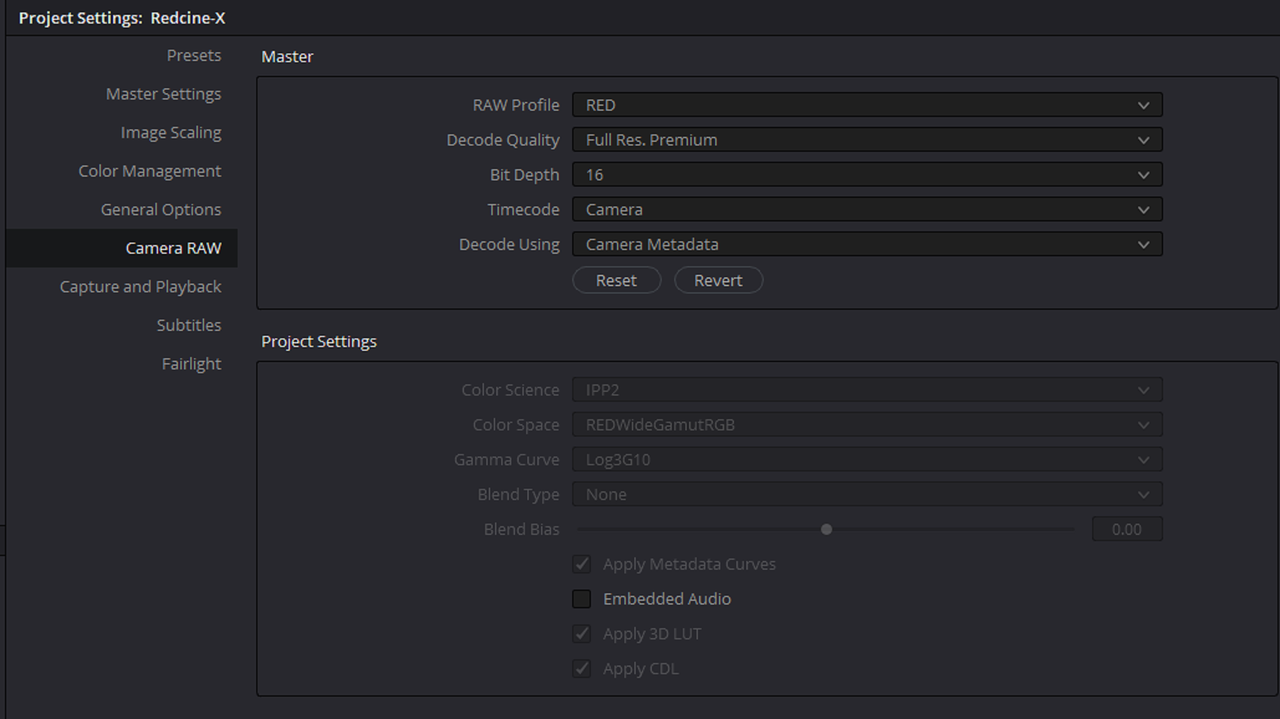Expand the Decode Quality dropdown
The image size is (1280, 719).
867,140
